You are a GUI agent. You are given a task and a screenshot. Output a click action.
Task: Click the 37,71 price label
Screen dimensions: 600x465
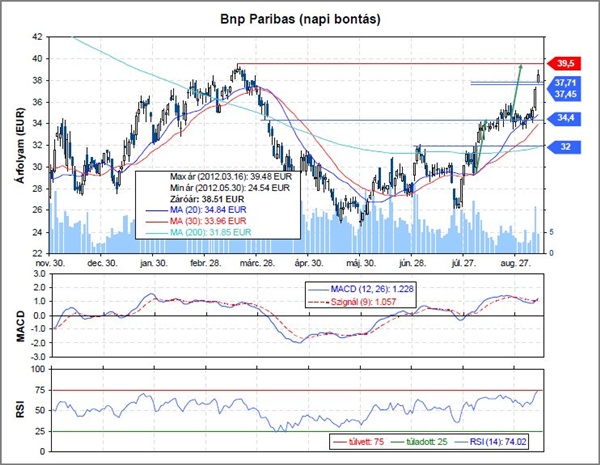click(566, 83)
